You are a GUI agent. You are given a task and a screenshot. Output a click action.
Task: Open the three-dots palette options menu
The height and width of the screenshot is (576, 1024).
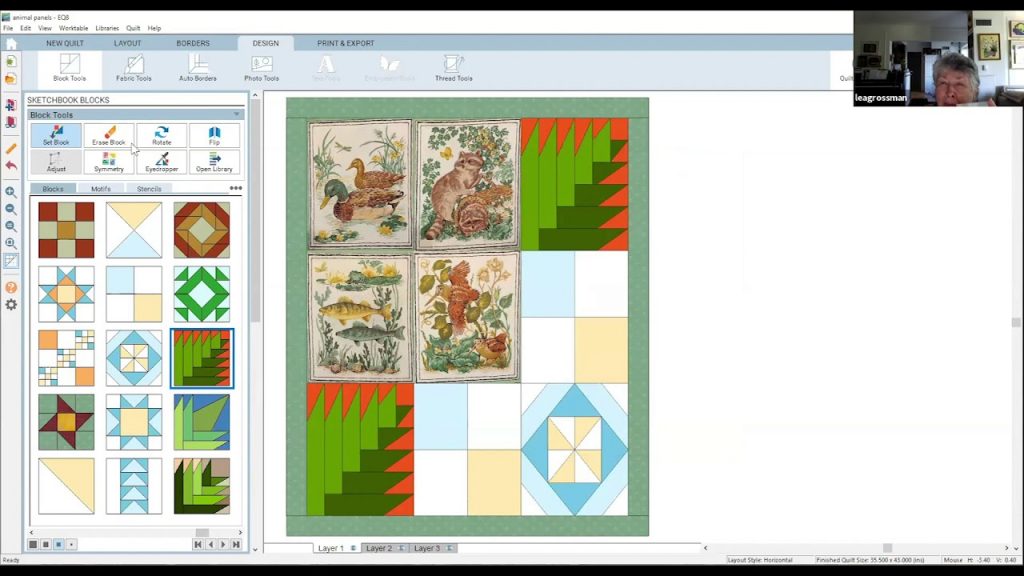pos(236,188)
